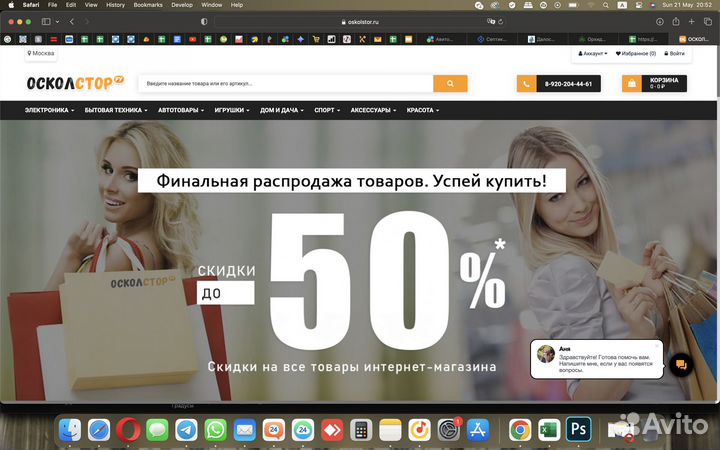This screenshot has width=720, height=450.
Task: Open Calculator from the Dock
Action: point(361,430)
